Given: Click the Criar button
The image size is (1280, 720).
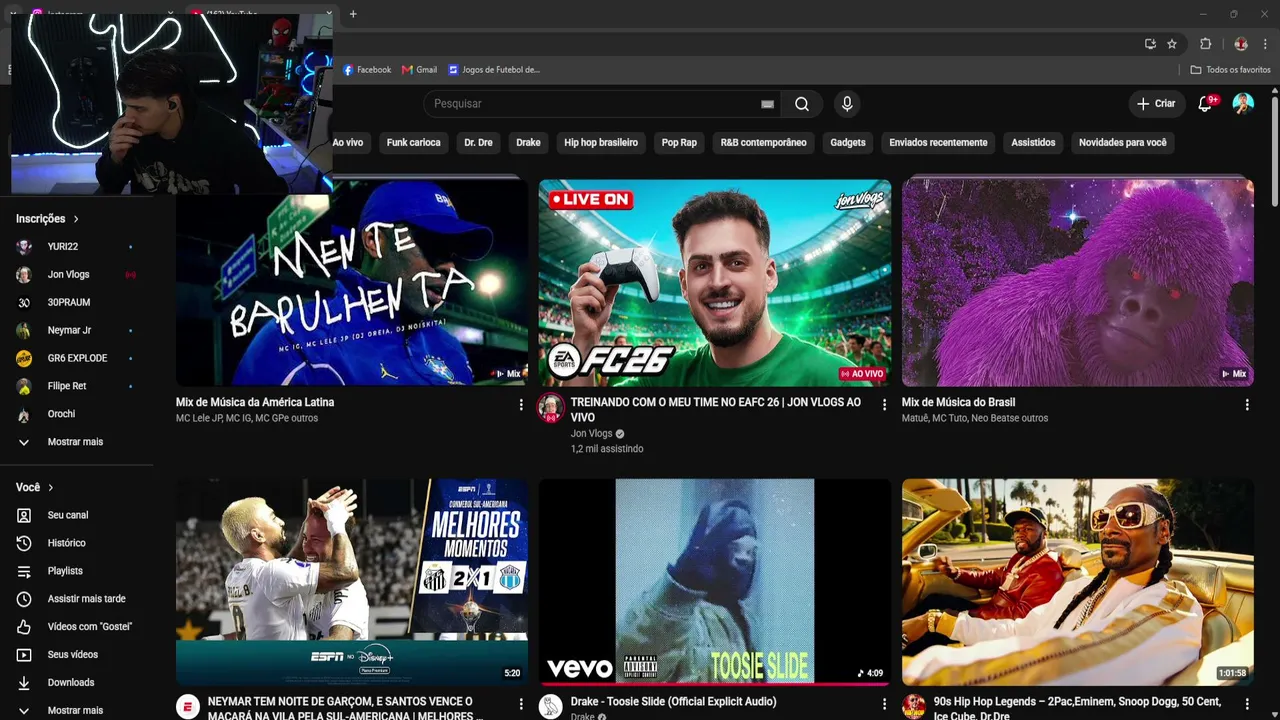Looking at the screenshot, I should click(x=1156, y=104).
